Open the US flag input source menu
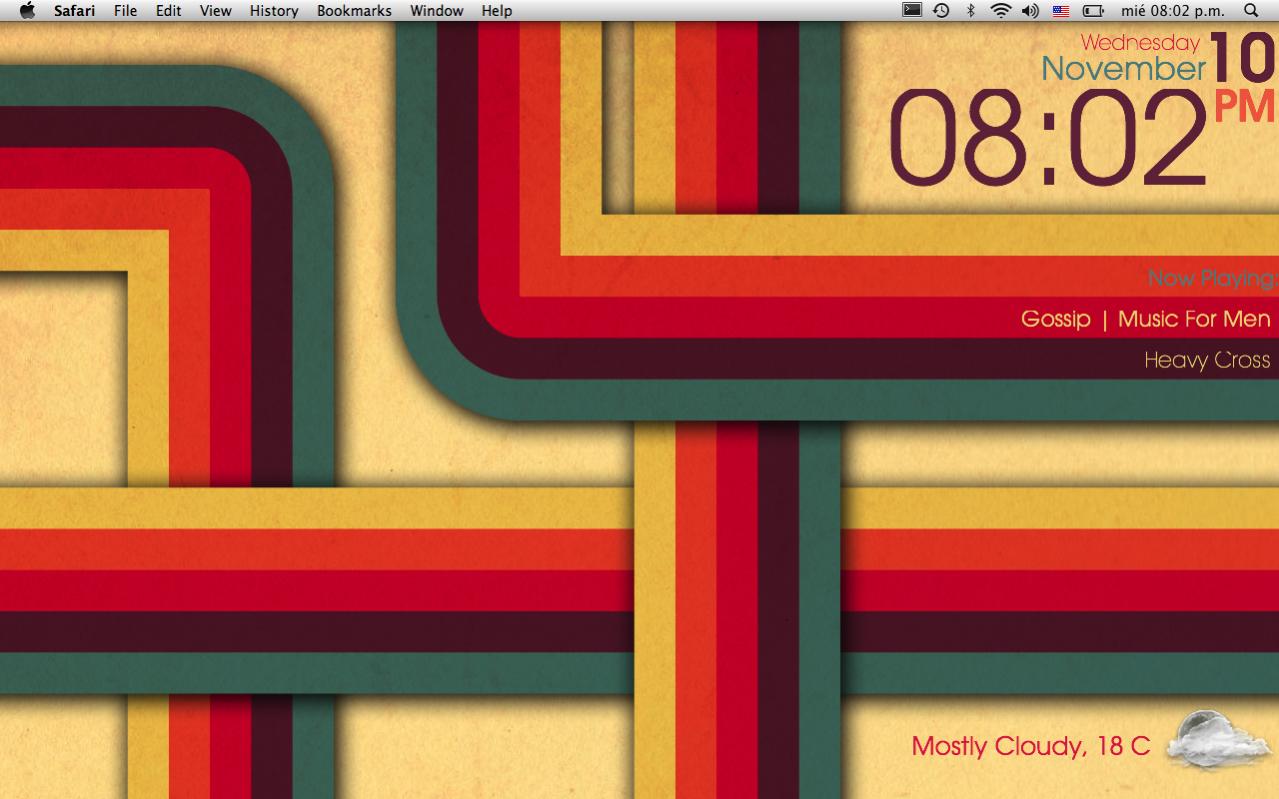Viewport: 1279px width, 799px height. [1061, 11]
